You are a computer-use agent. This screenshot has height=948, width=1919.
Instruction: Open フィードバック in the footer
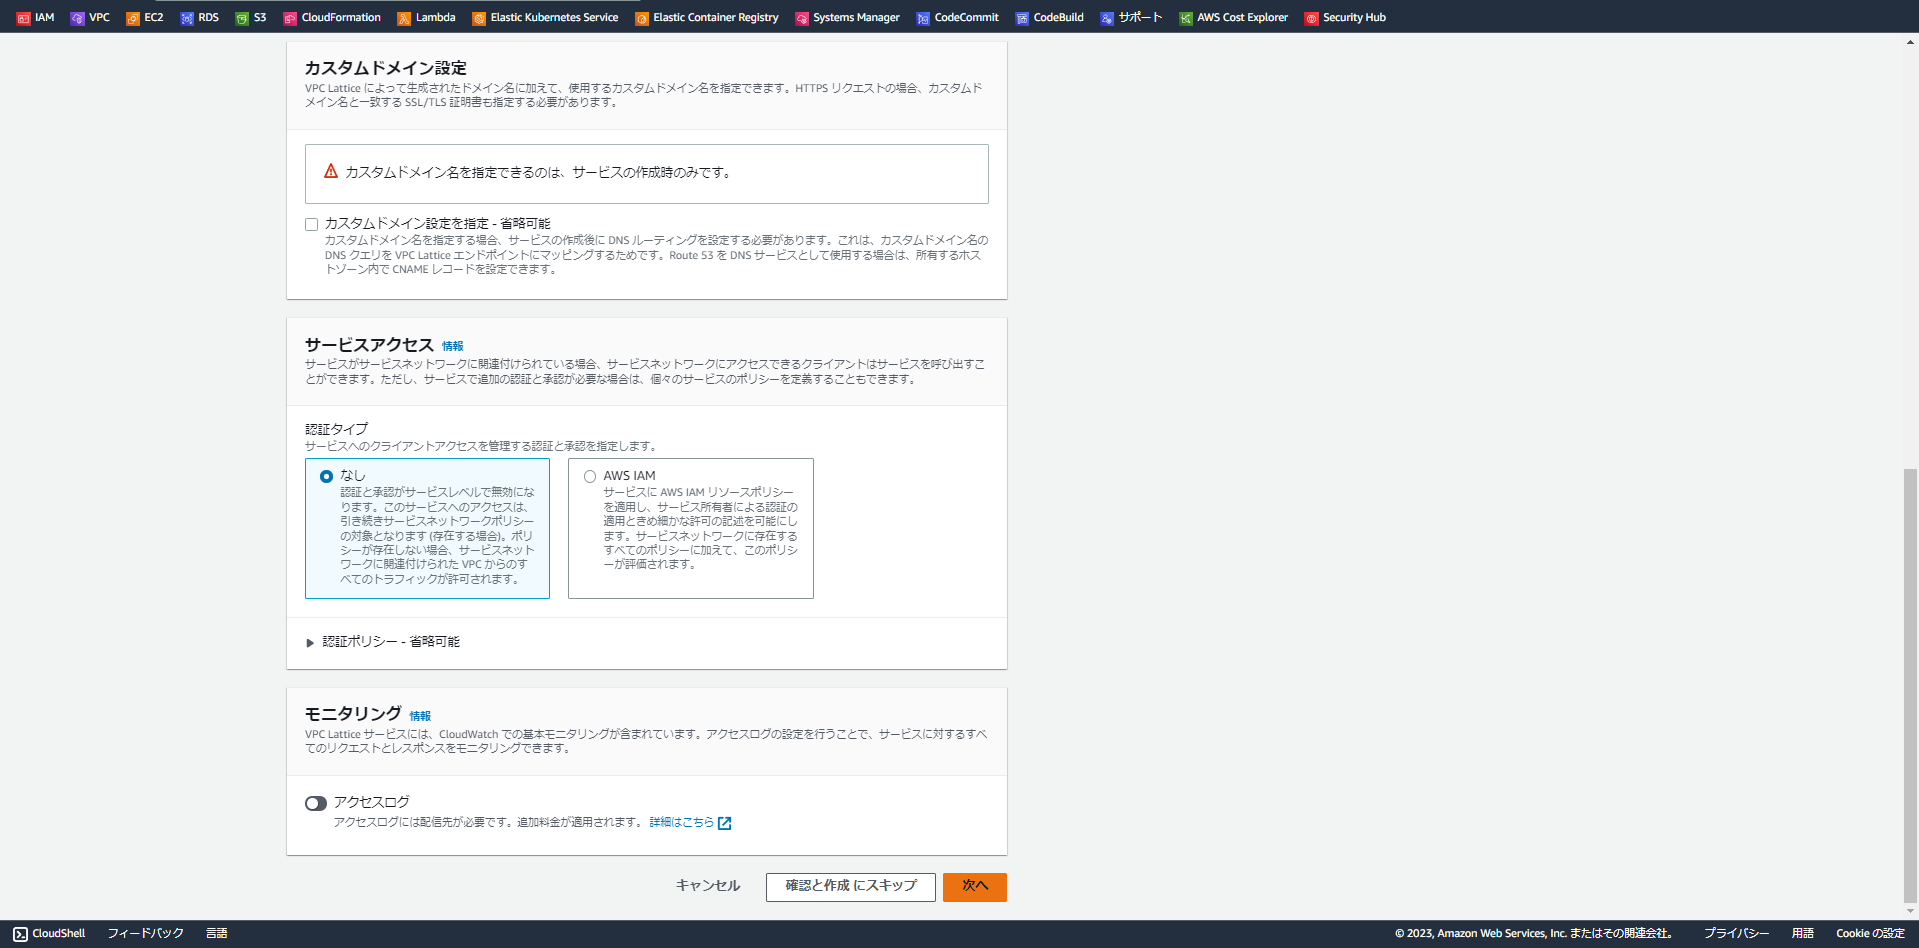(146, 933)
